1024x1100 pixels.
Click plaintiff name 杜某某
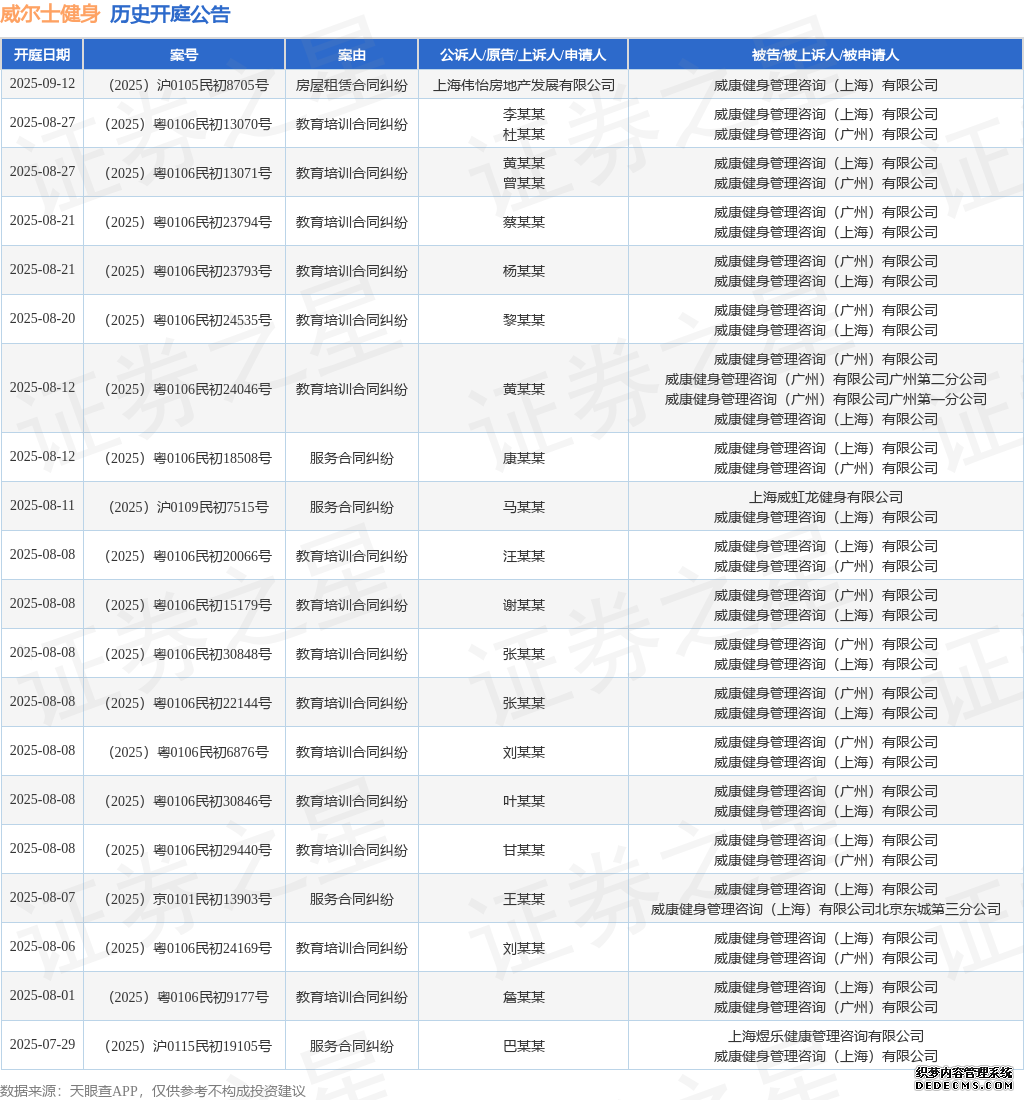523,134
